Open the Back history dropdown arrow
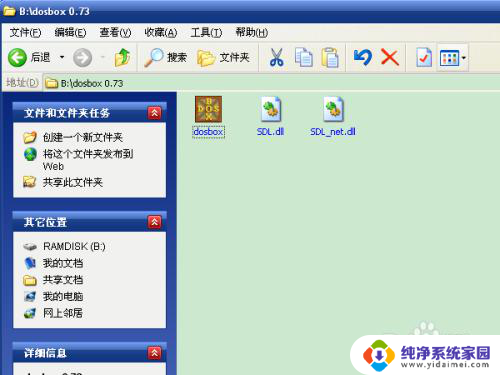Viewport: 500px width, 375px height. coord(62,57)
